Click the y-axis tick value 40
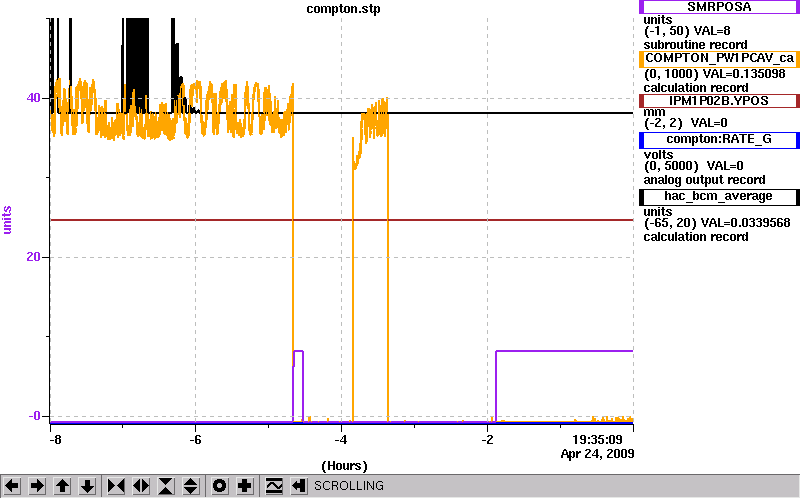Image resolution: width=800 pixels, height=498 pixels. tap(33, 97)
